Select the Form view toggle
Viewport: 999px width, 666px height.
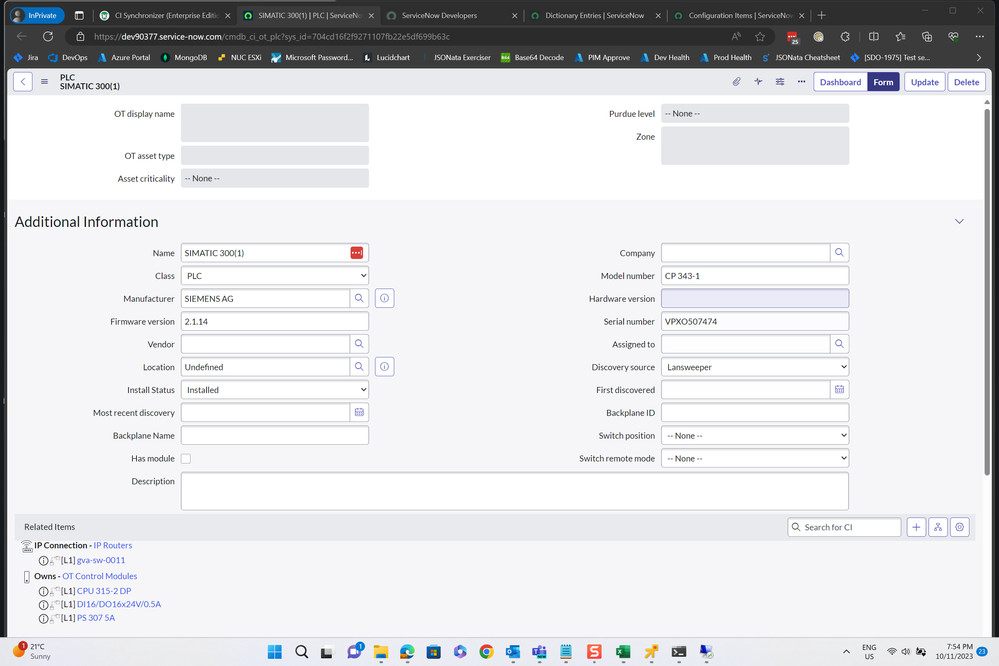(883, 82)
